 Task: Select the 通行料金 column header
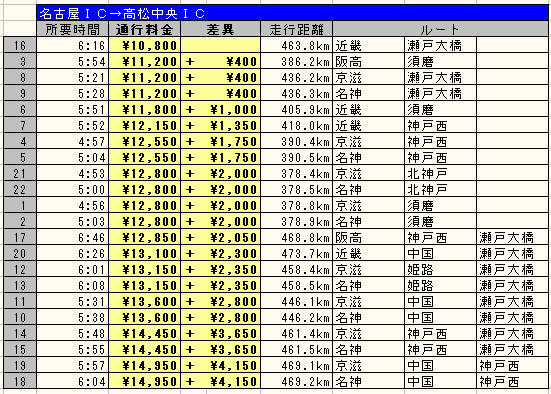point(145,29)
